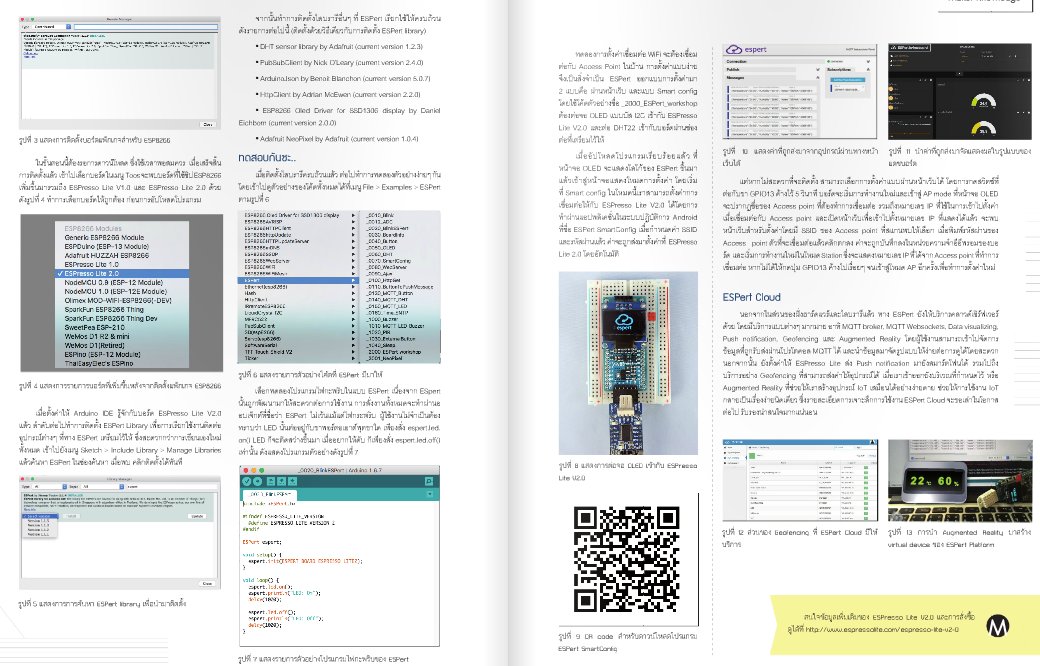Open highlighted ESPert entry in examples menu

point(298,280)
